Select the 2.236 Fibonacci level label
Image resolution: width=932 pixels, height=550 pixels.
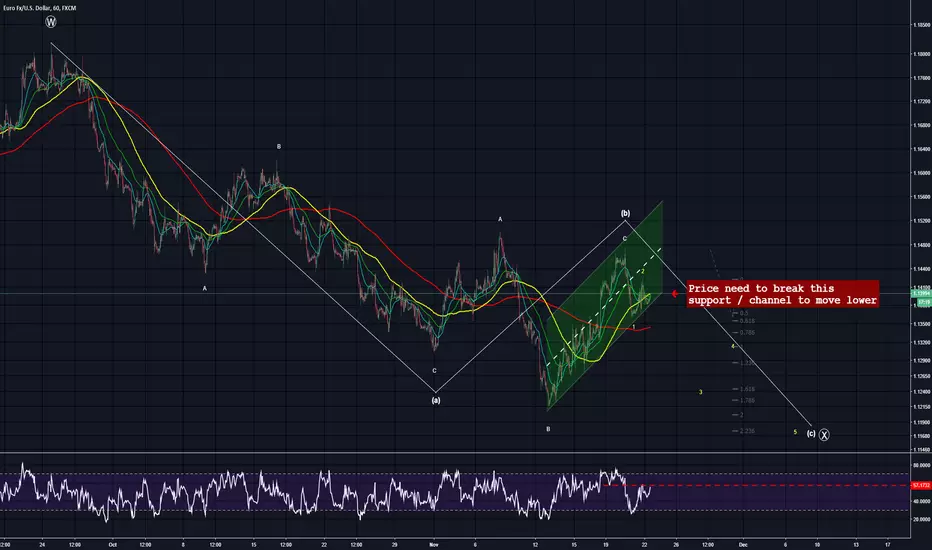pyautogui.click(x=747, y=430)
